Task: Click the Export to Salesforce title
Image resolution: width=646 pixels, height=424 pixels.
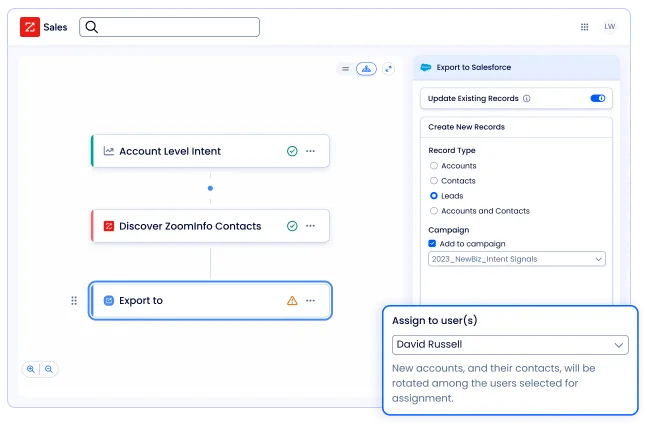Action: click(x=474, y=67)
